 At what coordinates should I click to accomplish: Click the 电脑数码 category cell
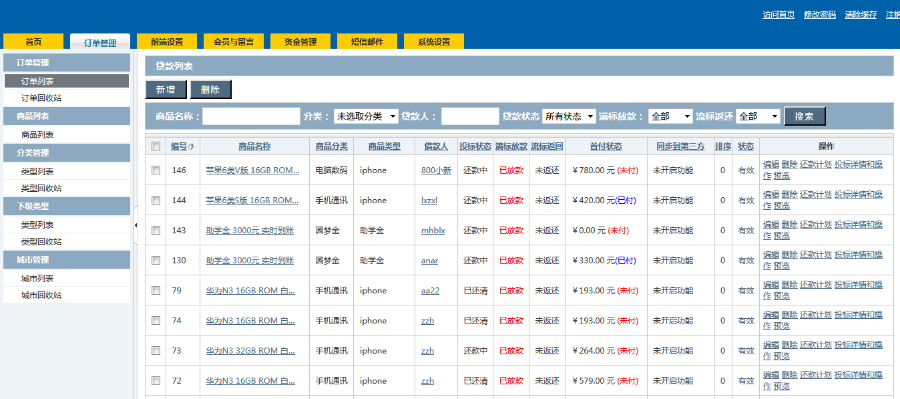[331, 170]
